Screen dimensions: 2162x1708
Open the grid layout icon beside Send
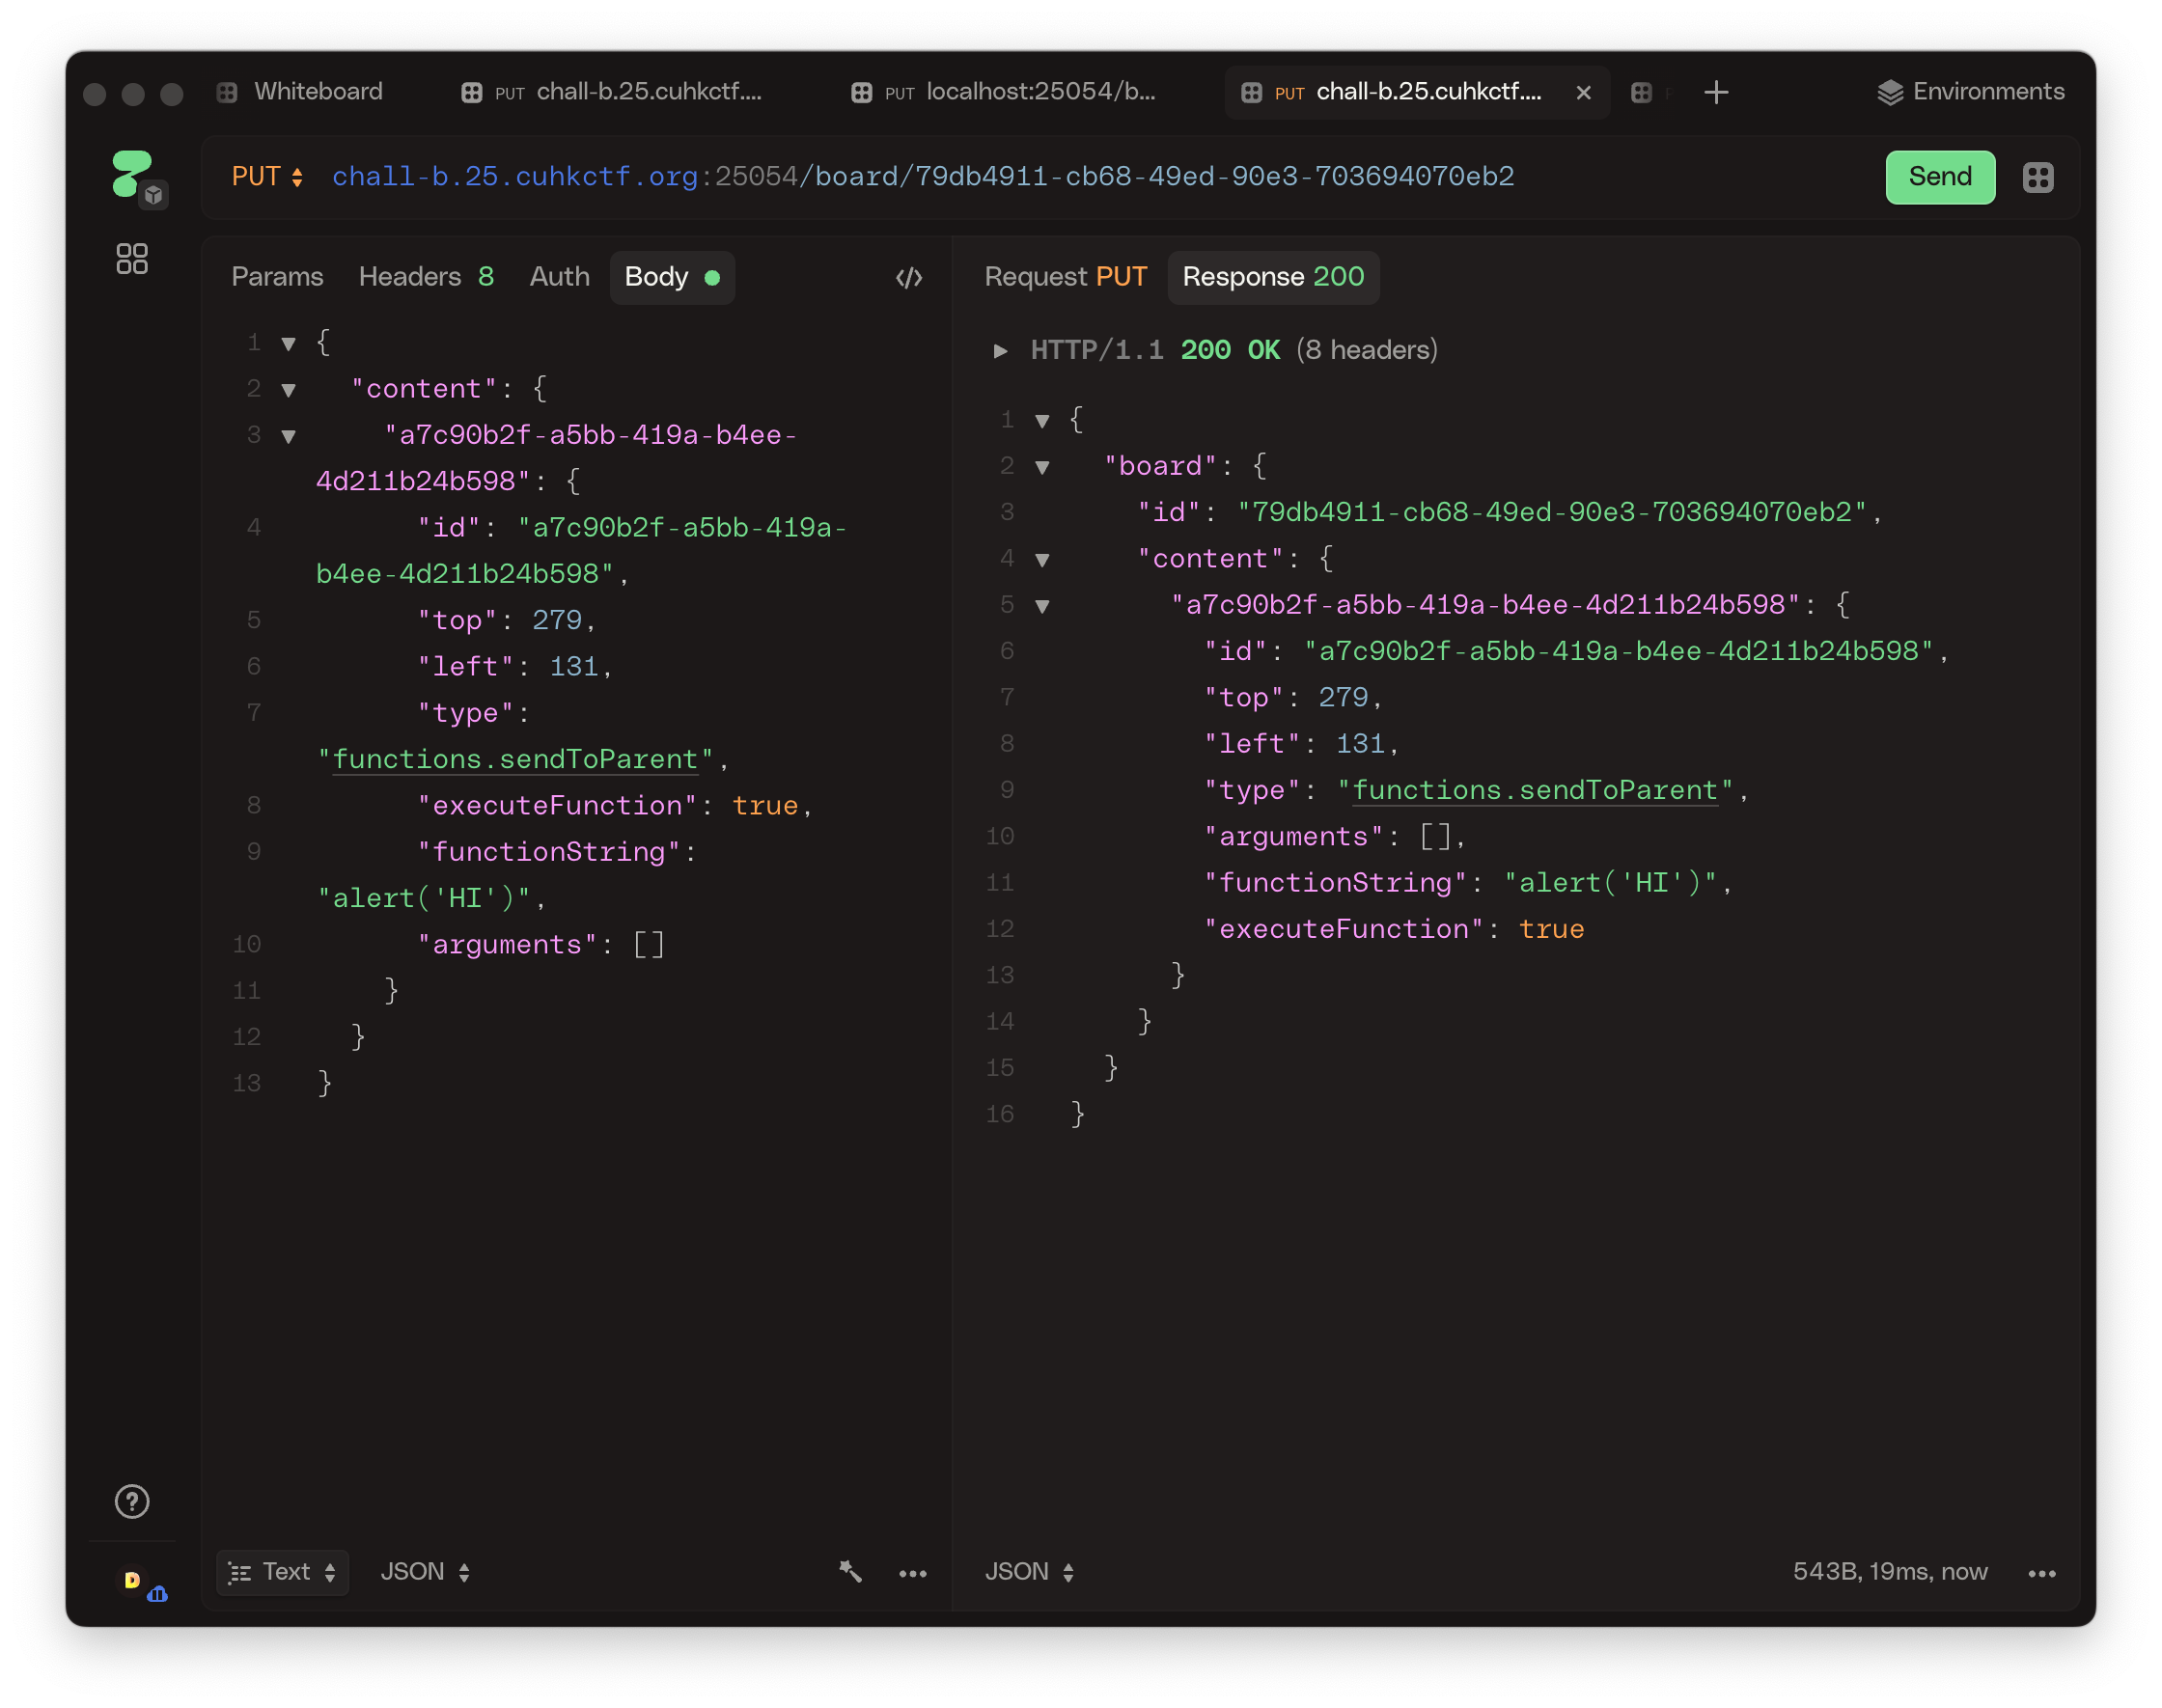click(2037, 178)
